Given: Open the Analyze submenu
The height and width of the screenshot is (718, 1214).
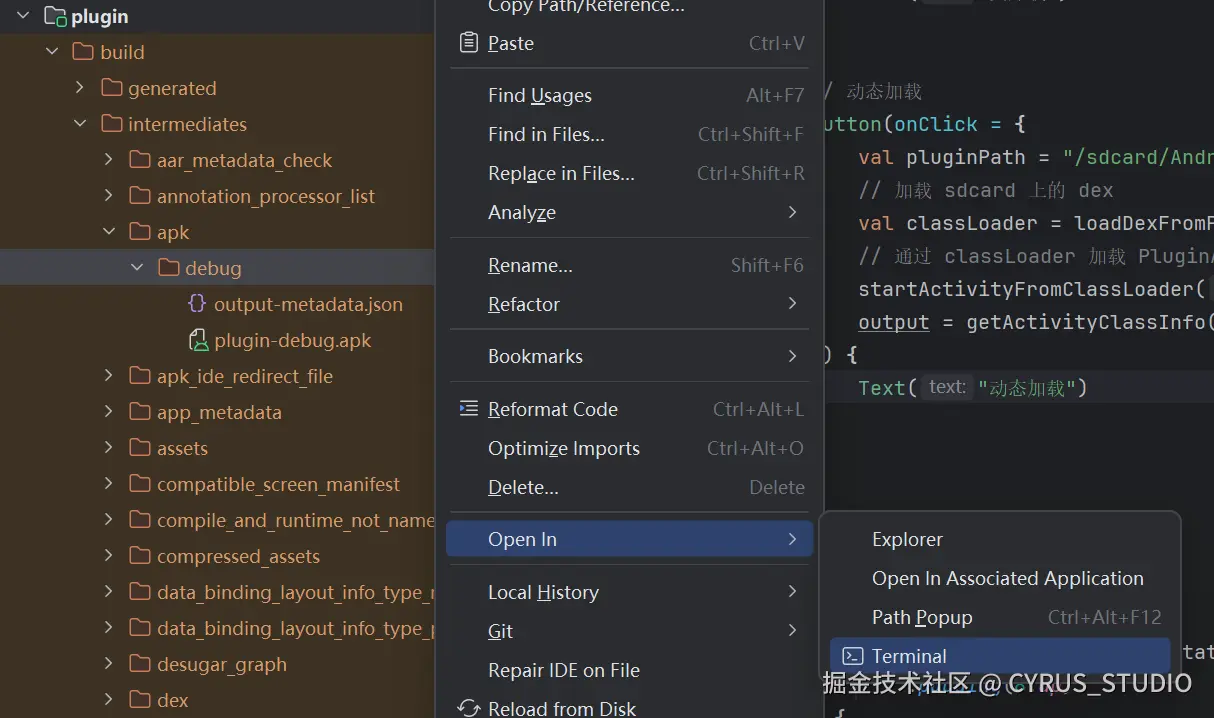Looking at the screenshot, I should tap(630, 212).
